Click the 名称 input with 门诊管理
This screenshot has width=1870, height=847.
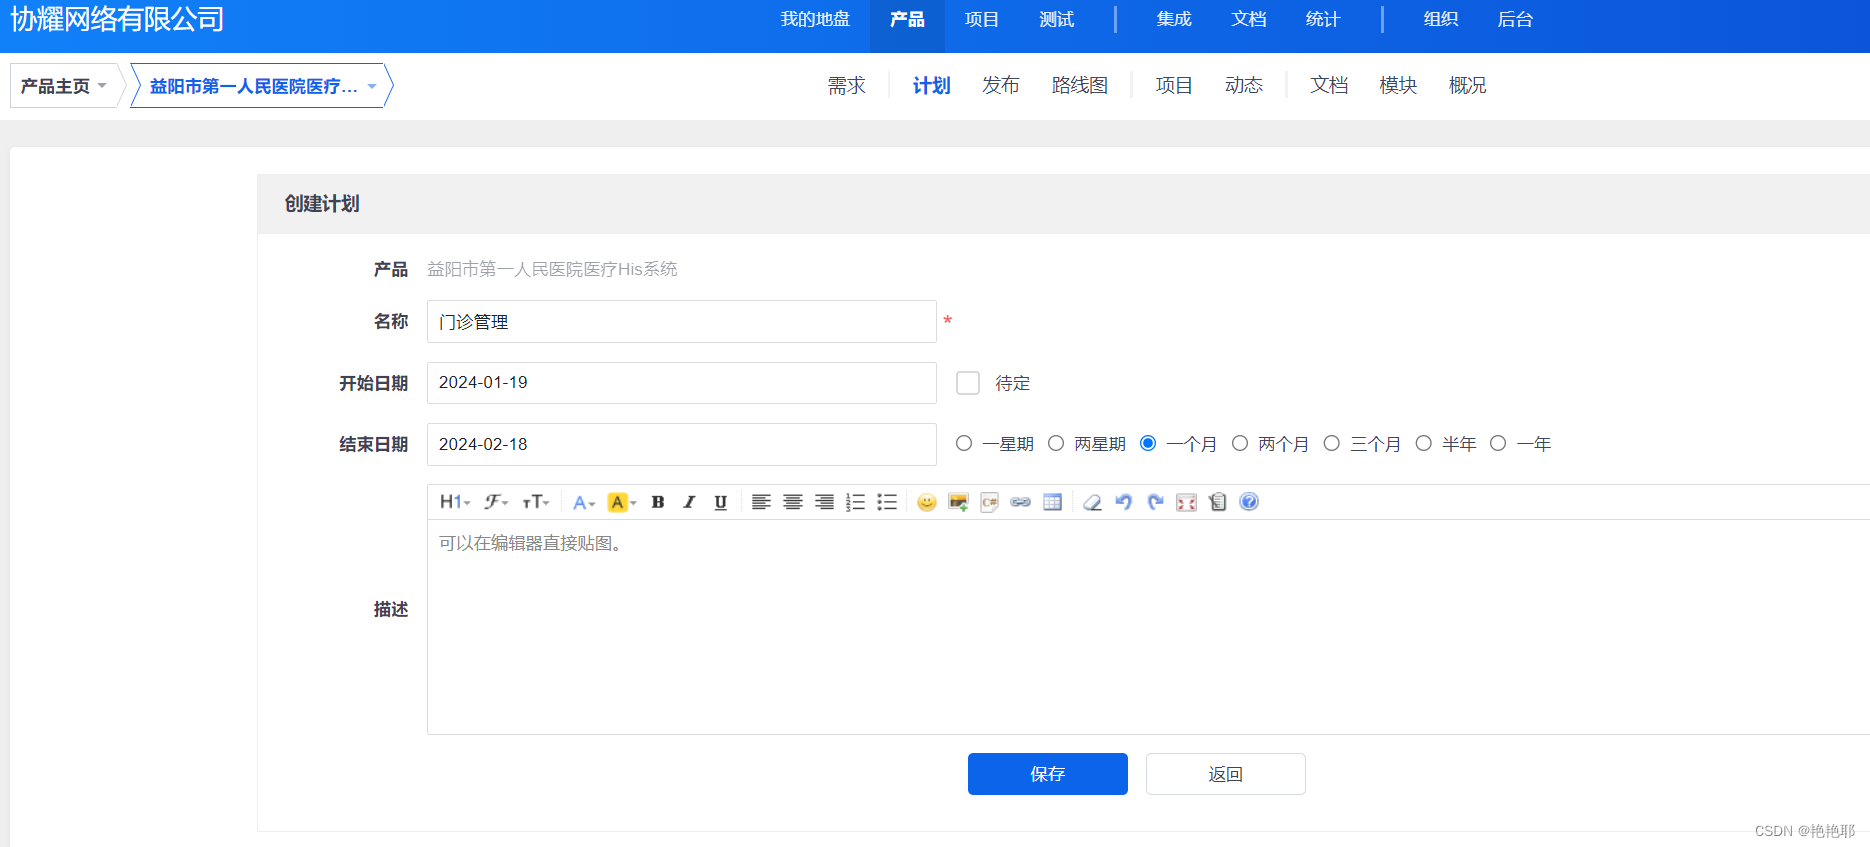coord(682,322)
